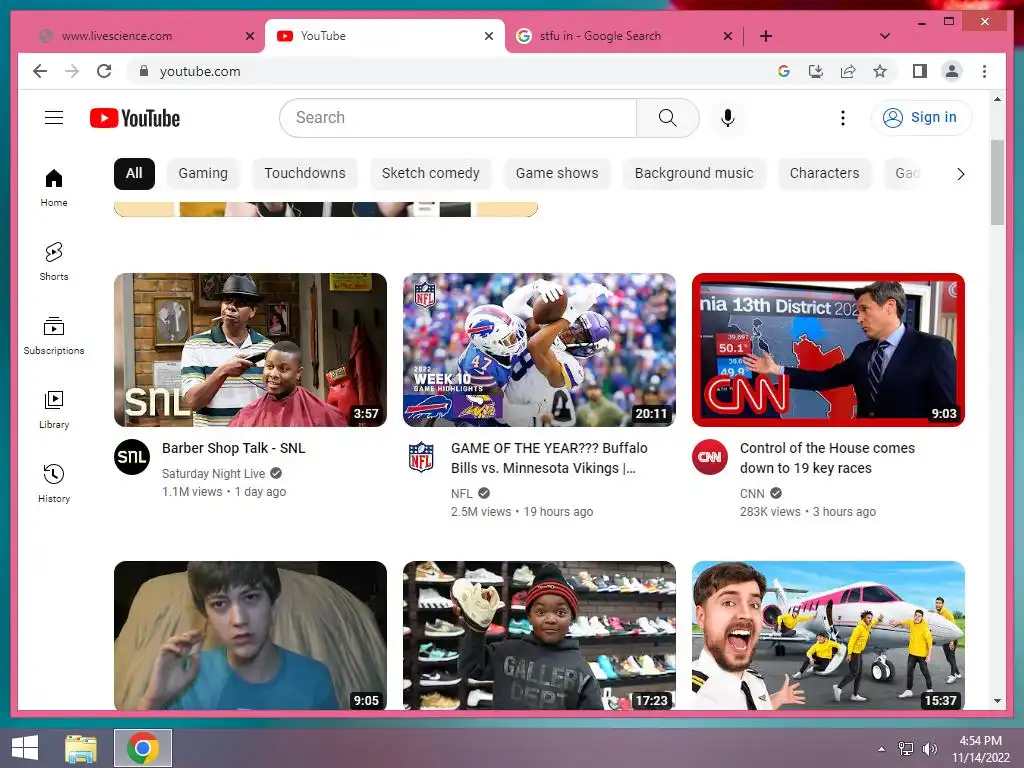Screen dimensions: 1024x768
Task: Open the YouTube hamburger guide menu
Action: tap(54, 118)
